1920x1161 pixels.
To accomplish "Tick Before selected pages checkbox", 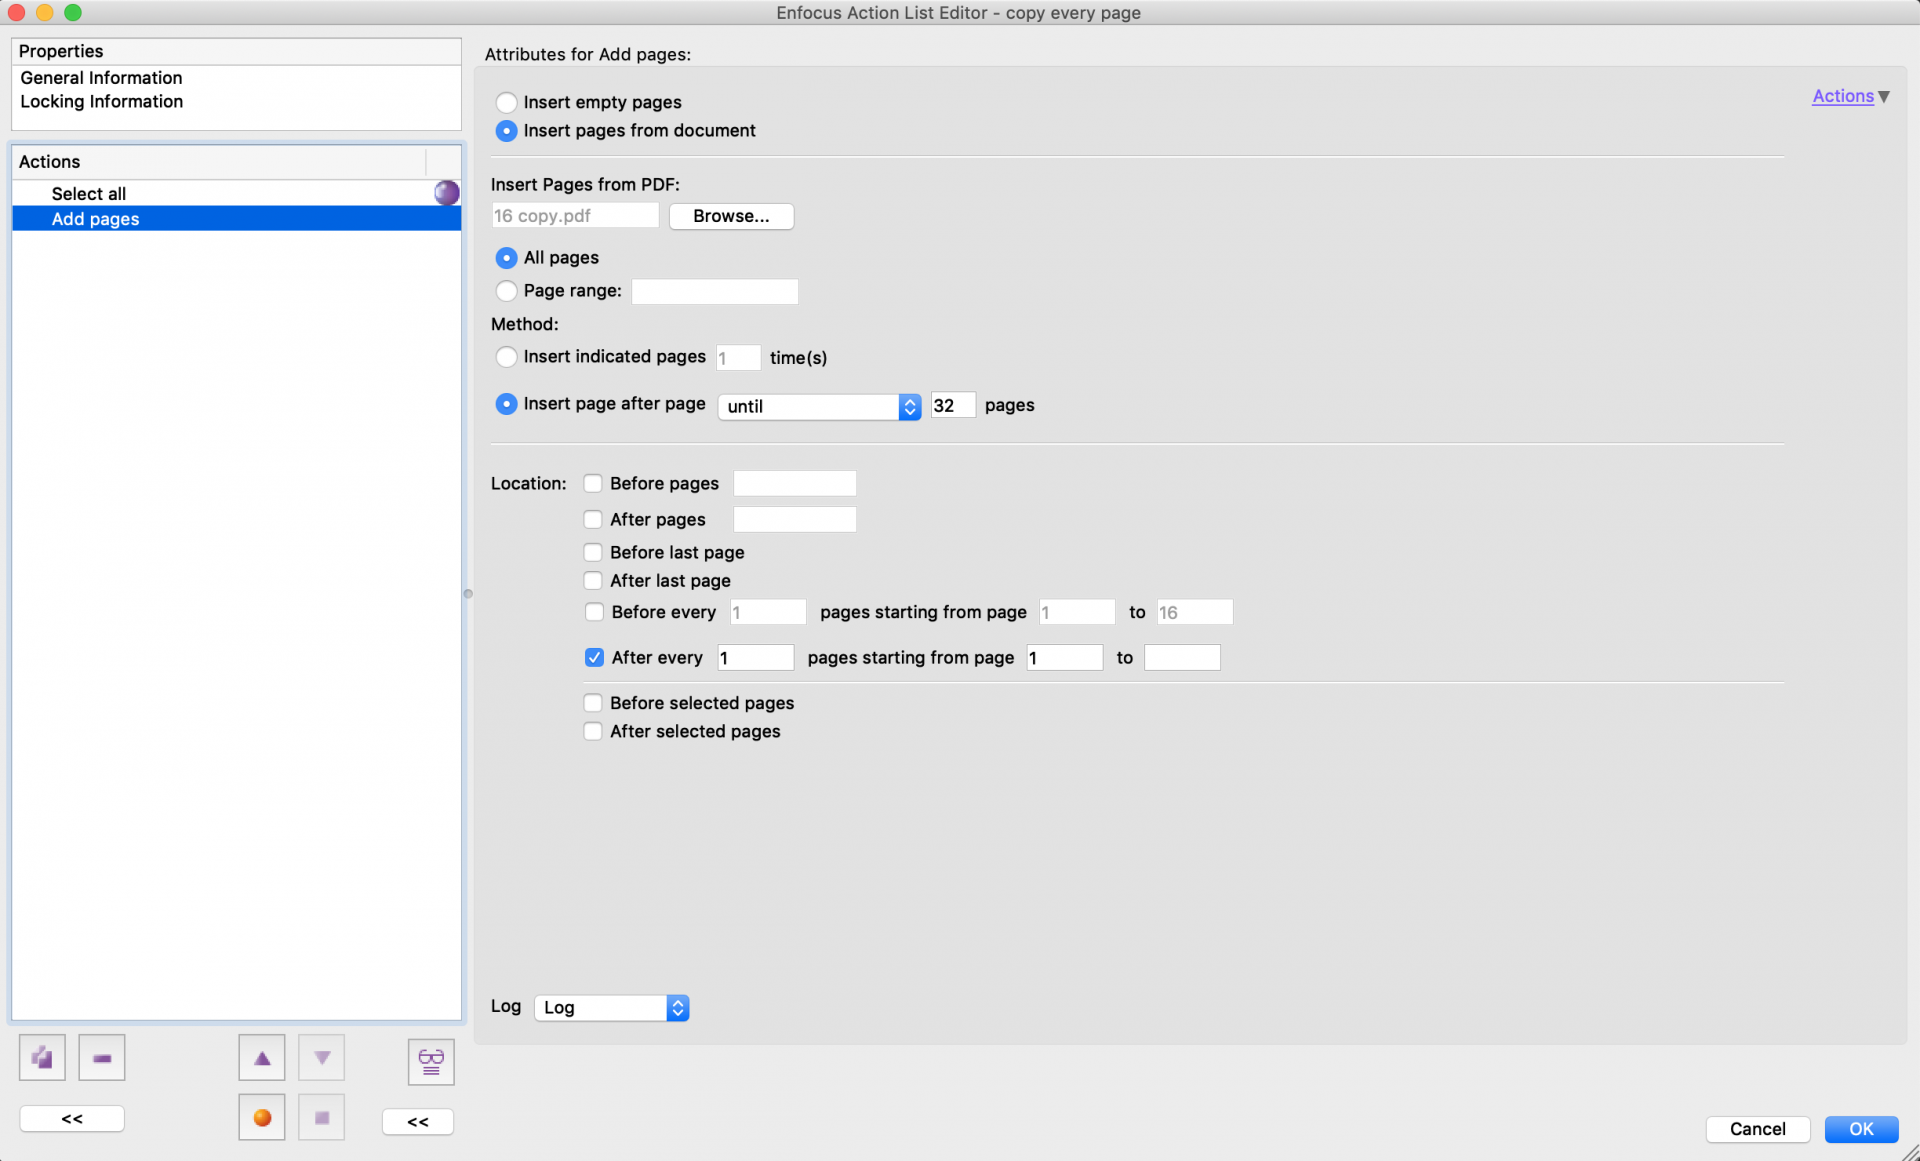I will (x=593, y=703).
